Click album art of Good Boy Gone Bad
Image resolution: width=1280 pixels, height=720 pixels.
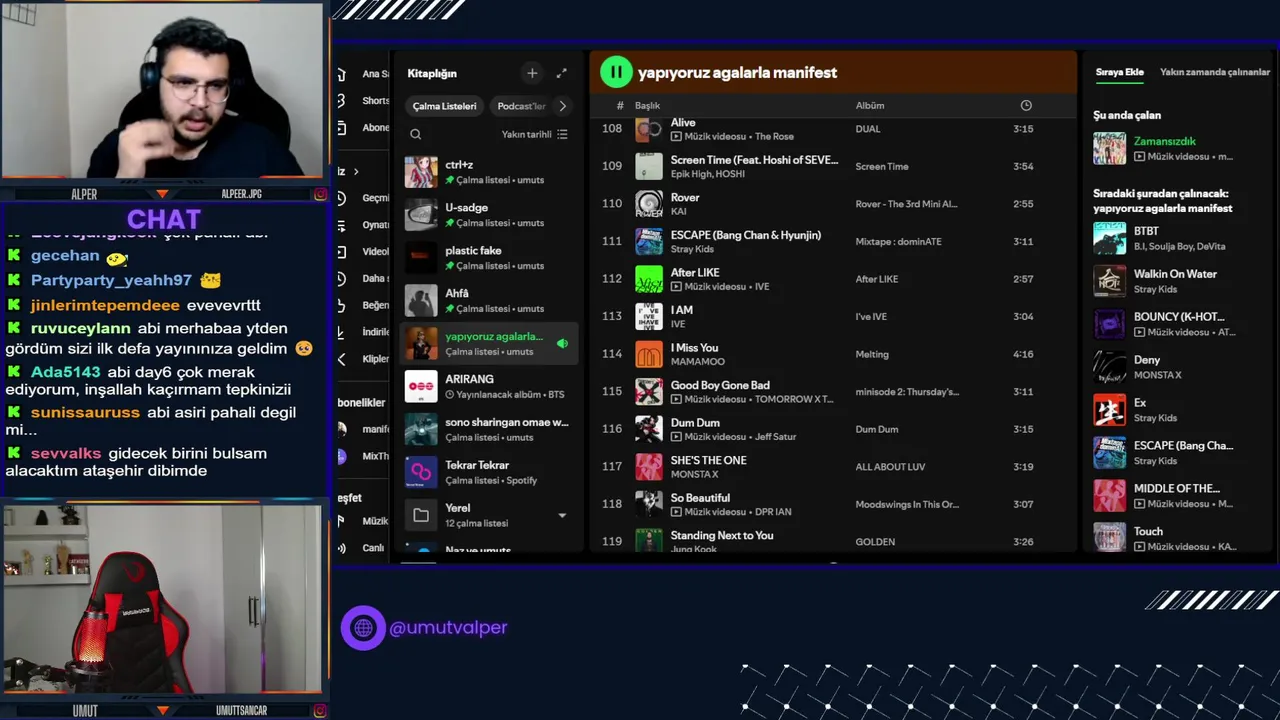(x=649, y=392)
